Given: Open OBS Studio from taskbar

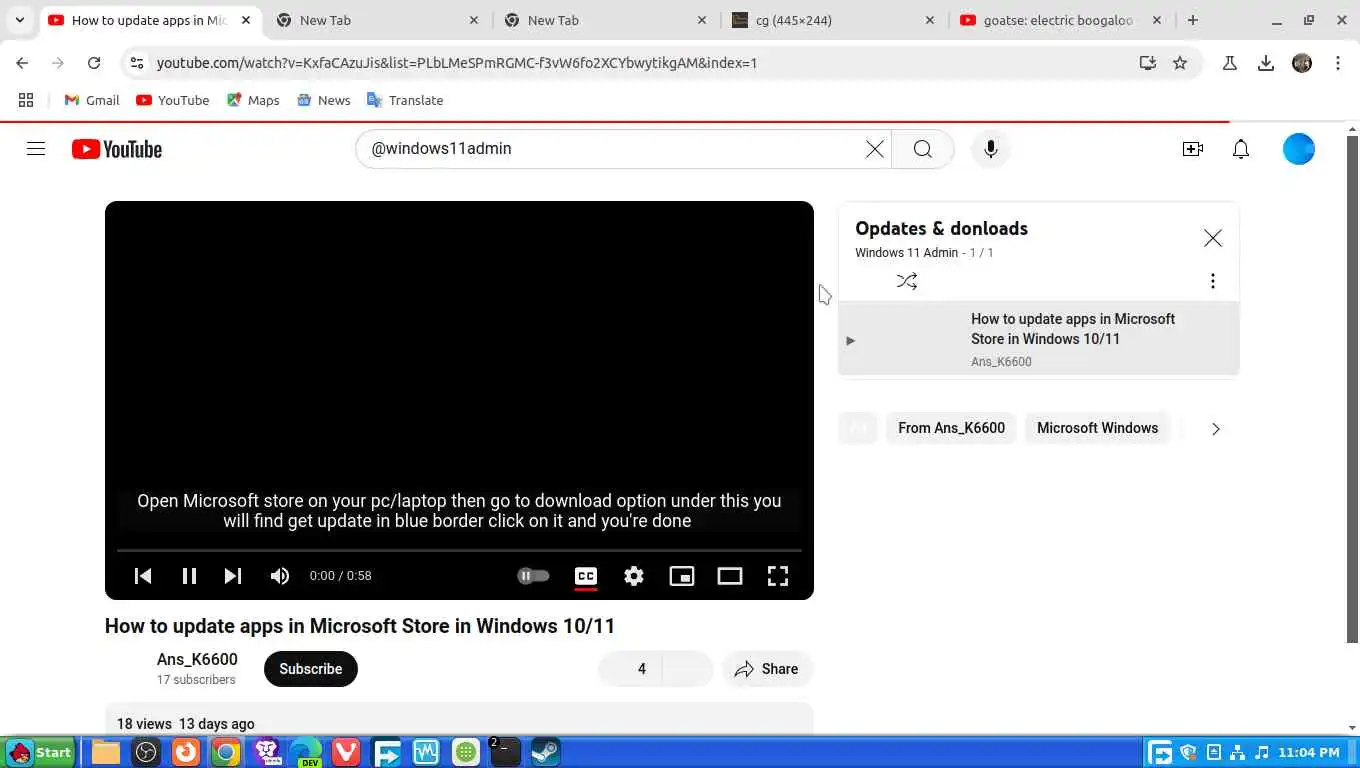Looking at the screenshot, I should point(146,752).
